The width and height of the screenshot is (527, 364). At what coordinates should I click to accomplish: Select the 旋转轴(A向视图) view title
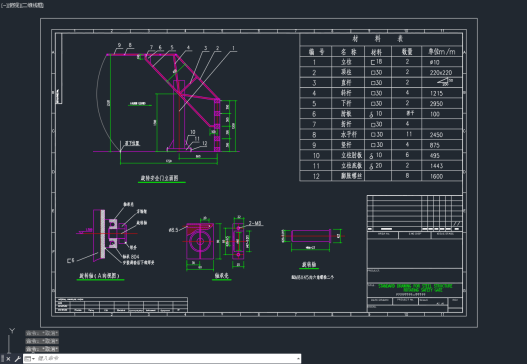(x=99, y=276)
